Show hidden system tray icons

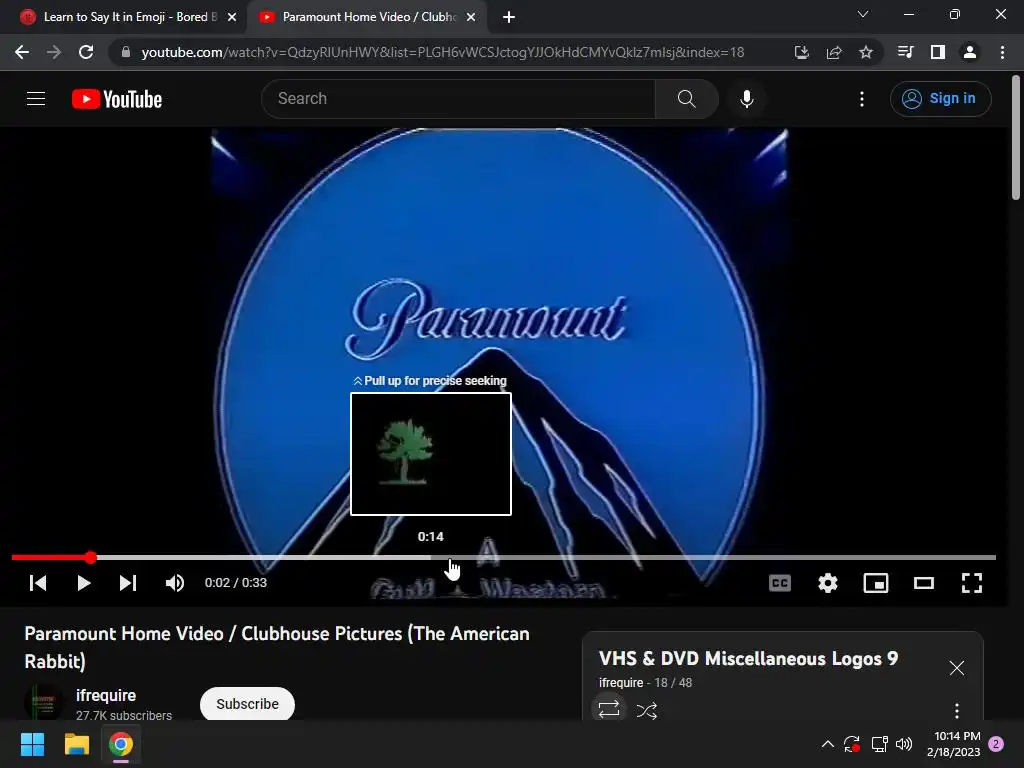point(827,744)
